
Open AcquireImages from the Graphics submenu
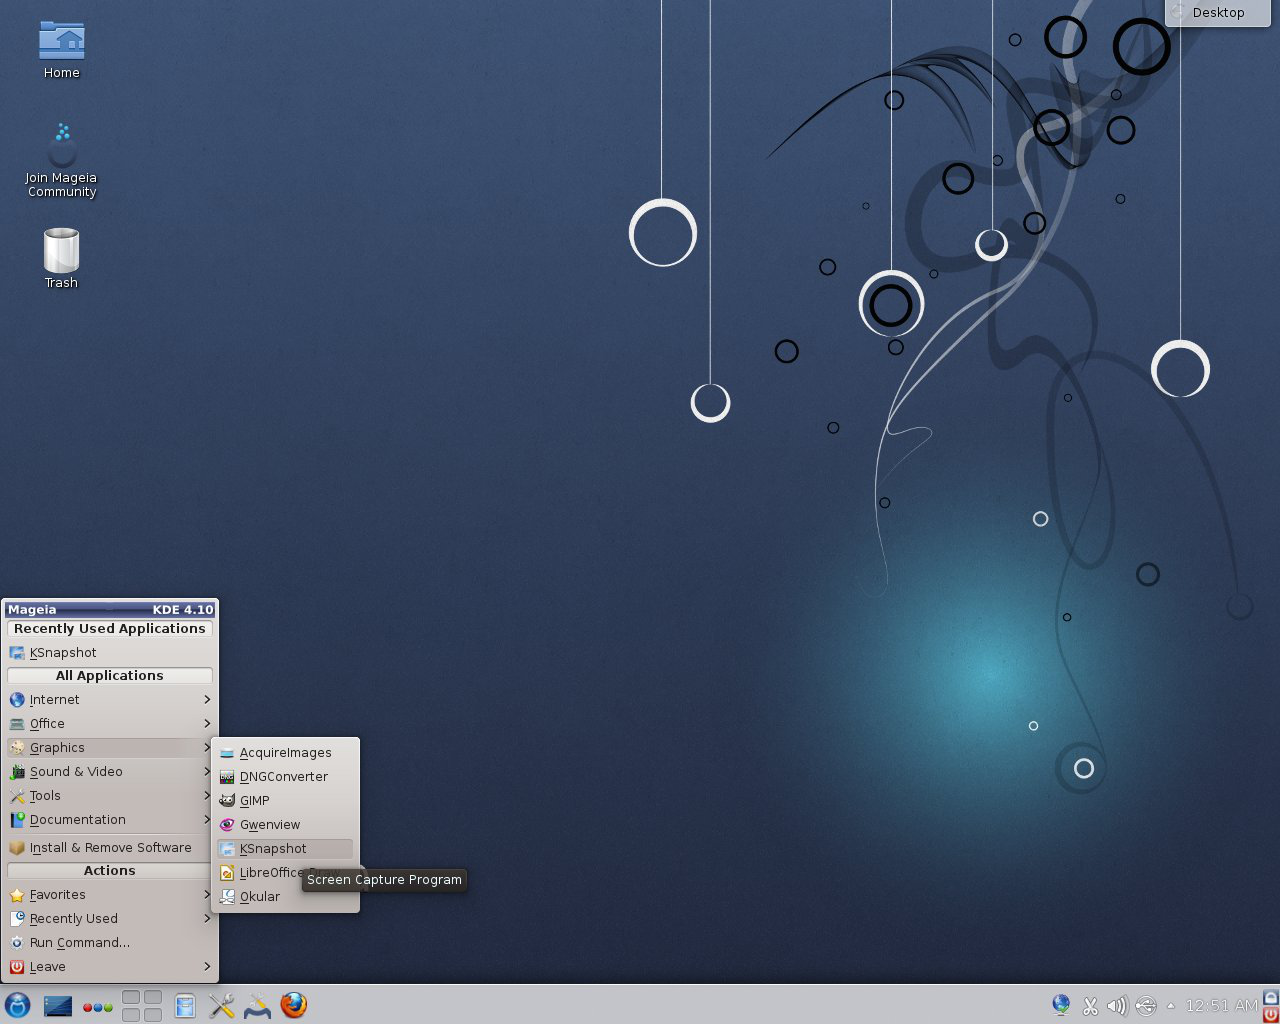coord(285,753)
